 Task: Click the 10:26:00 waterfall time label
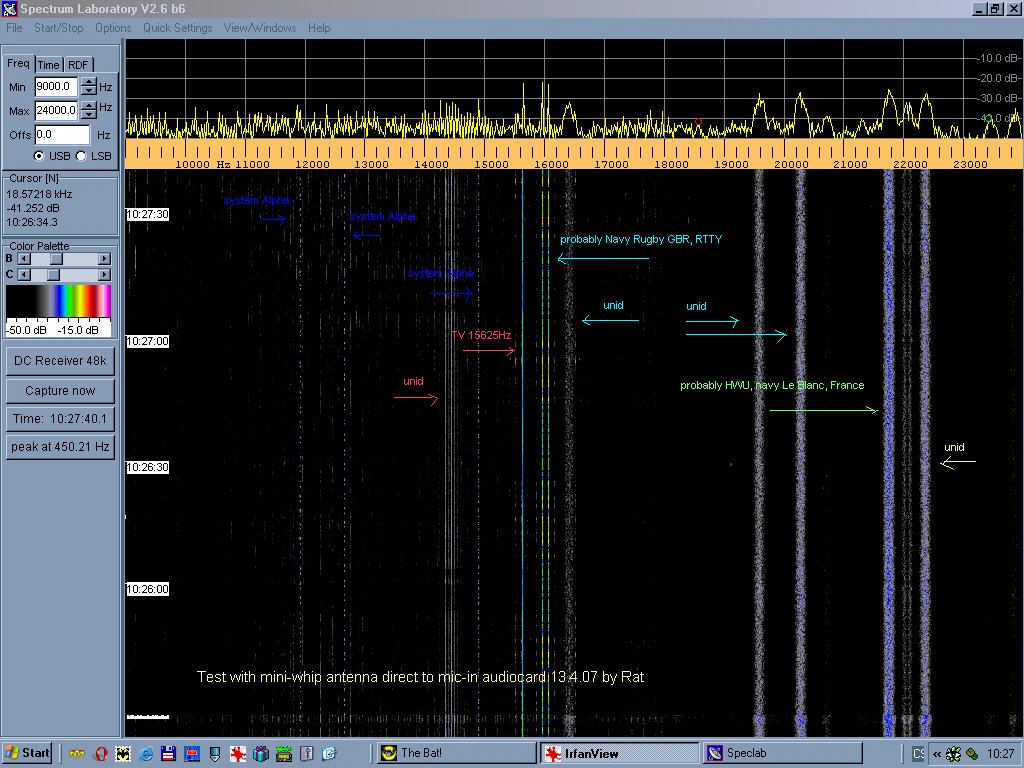[148, 589]
